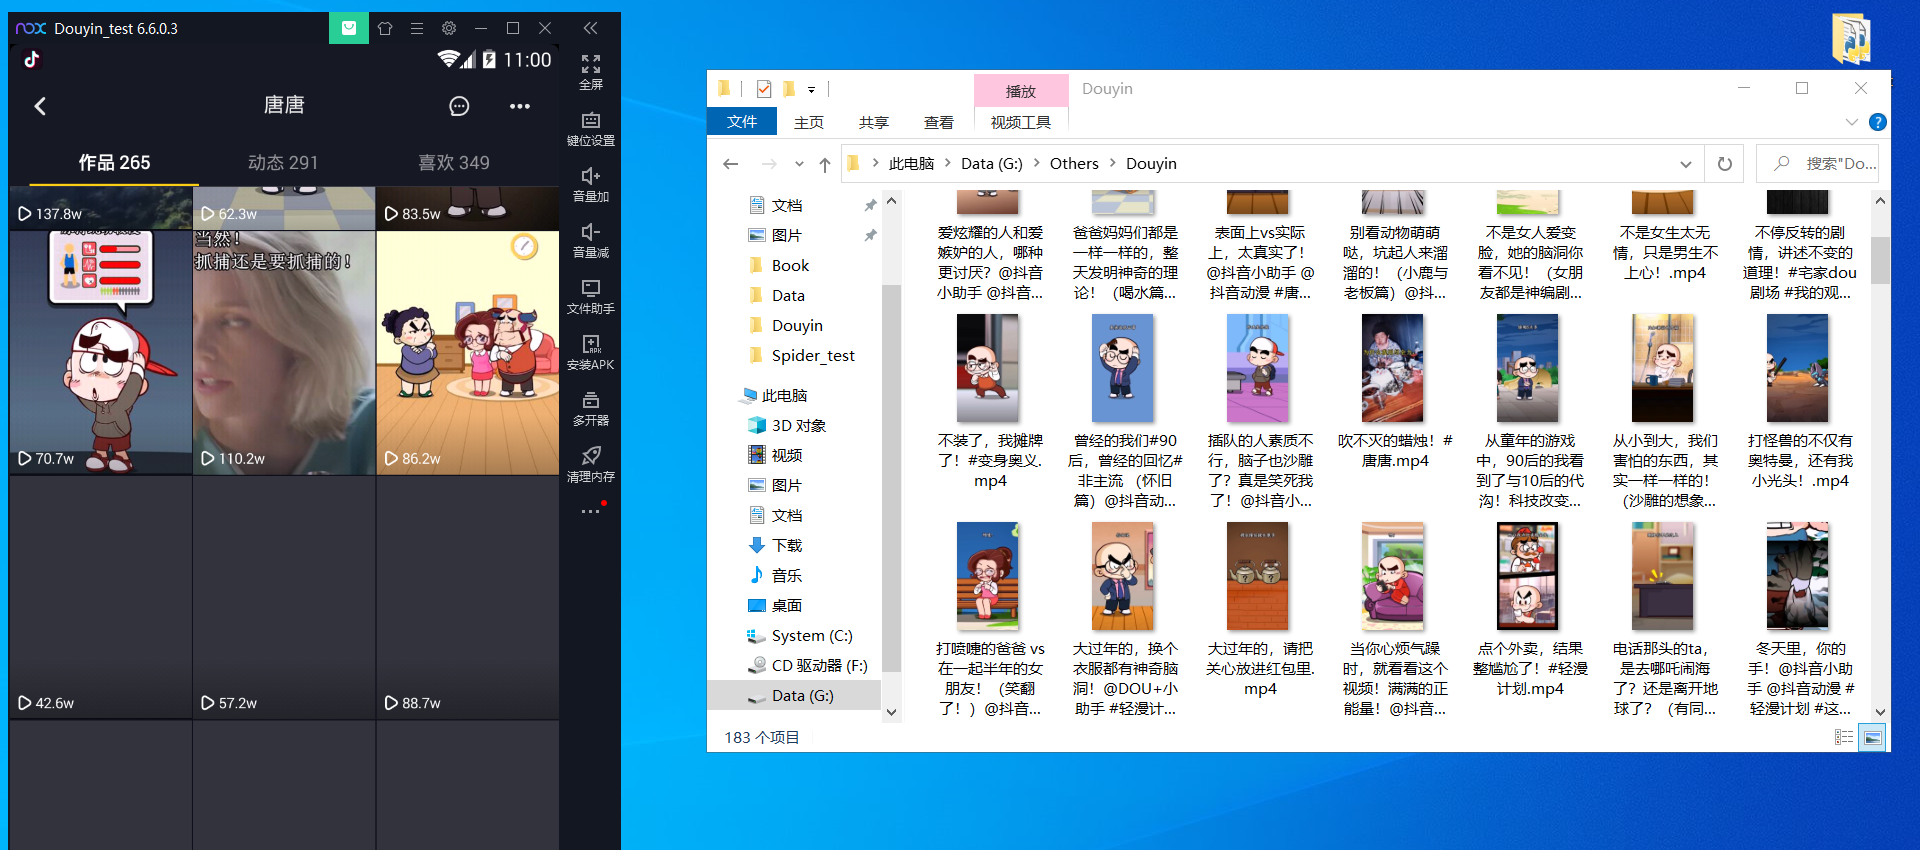Screen dimensions: 1920x850
Task: Click Others in the address breadcrumb
Action: click(1074, 163)
